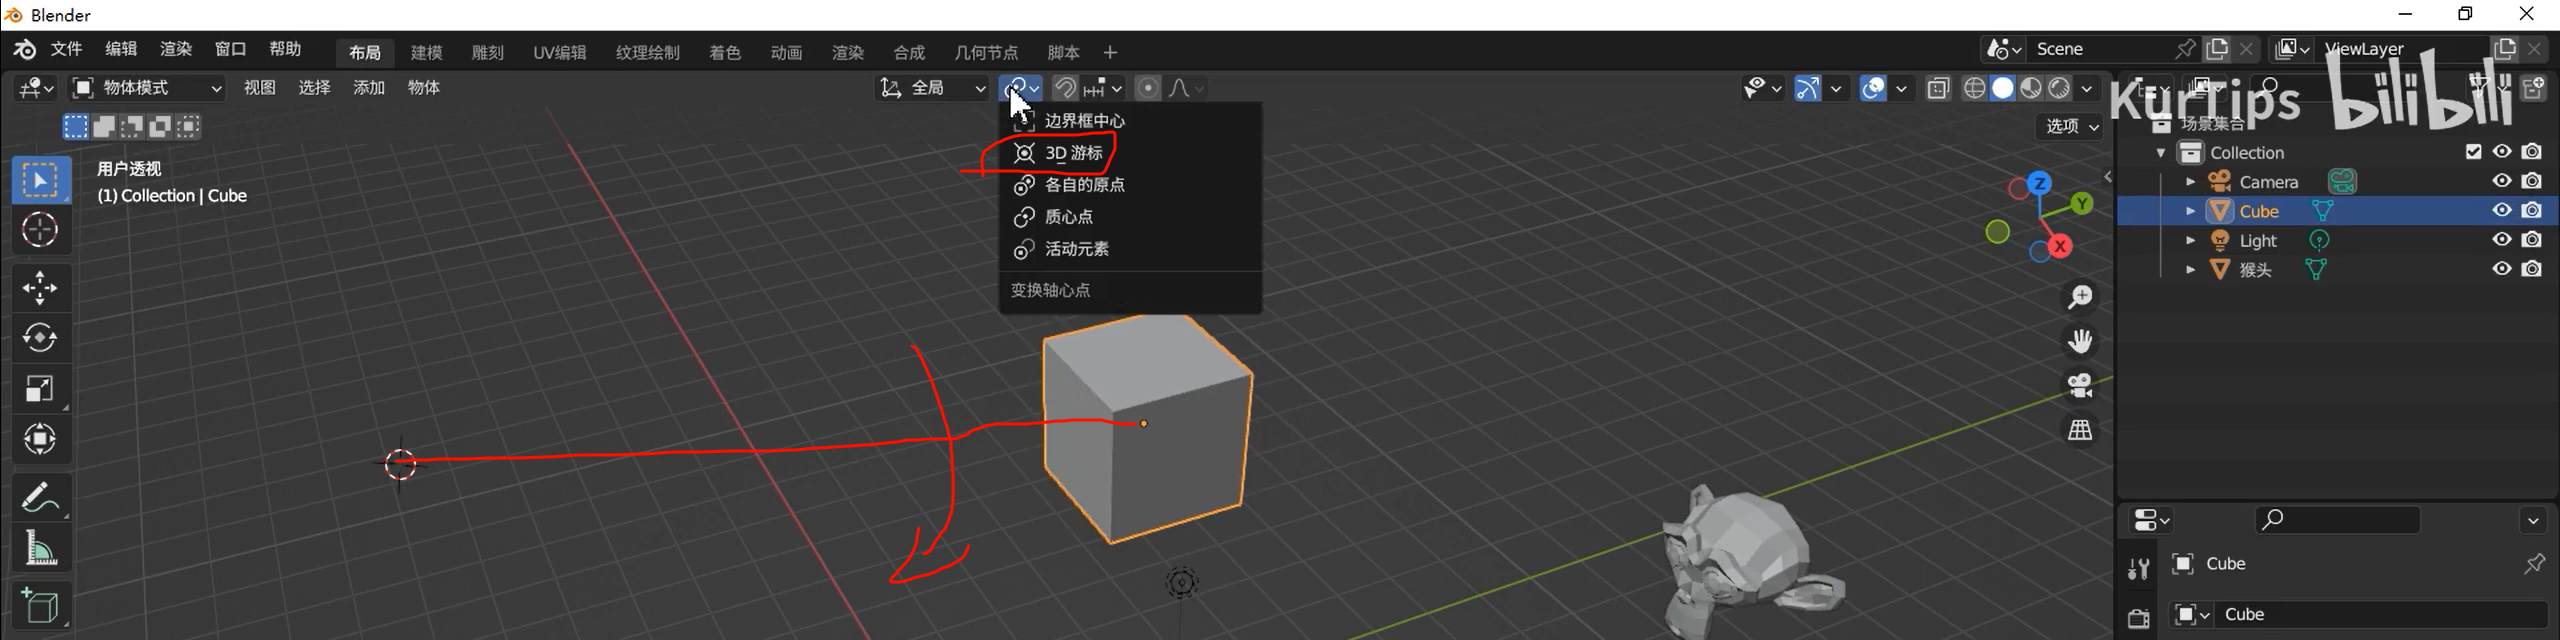Select the Measure tool
Image resolution: width=2560 pixels, height=640 pixels.
tap(40, 547)
